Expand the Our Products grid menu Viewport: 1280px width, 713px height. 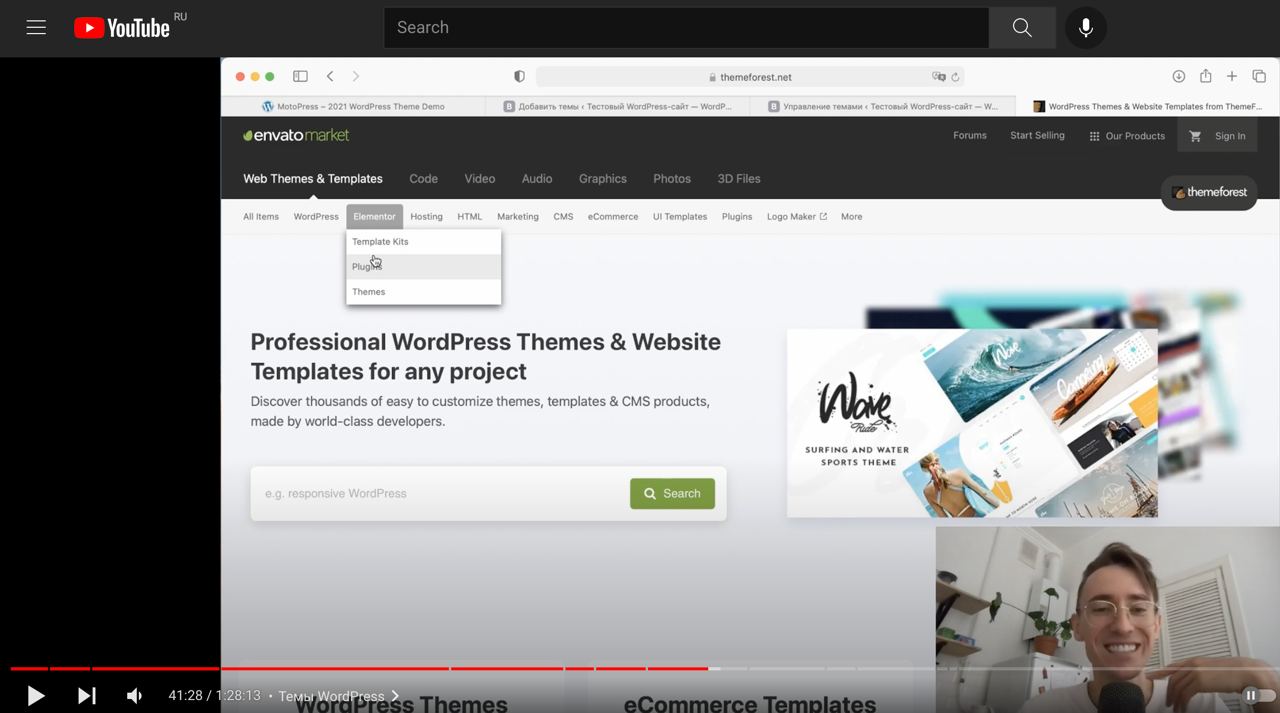click(1127, 136)
